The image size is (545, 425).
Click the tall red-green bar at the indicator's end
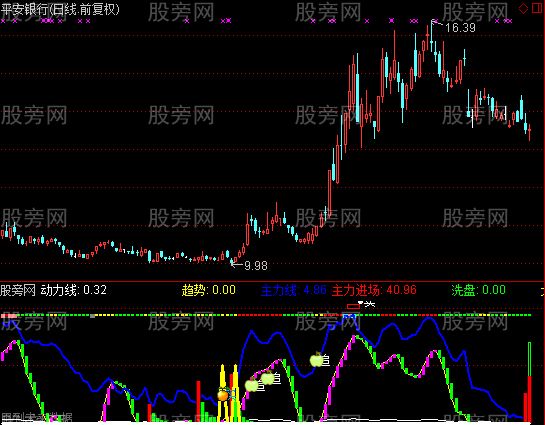529,382
